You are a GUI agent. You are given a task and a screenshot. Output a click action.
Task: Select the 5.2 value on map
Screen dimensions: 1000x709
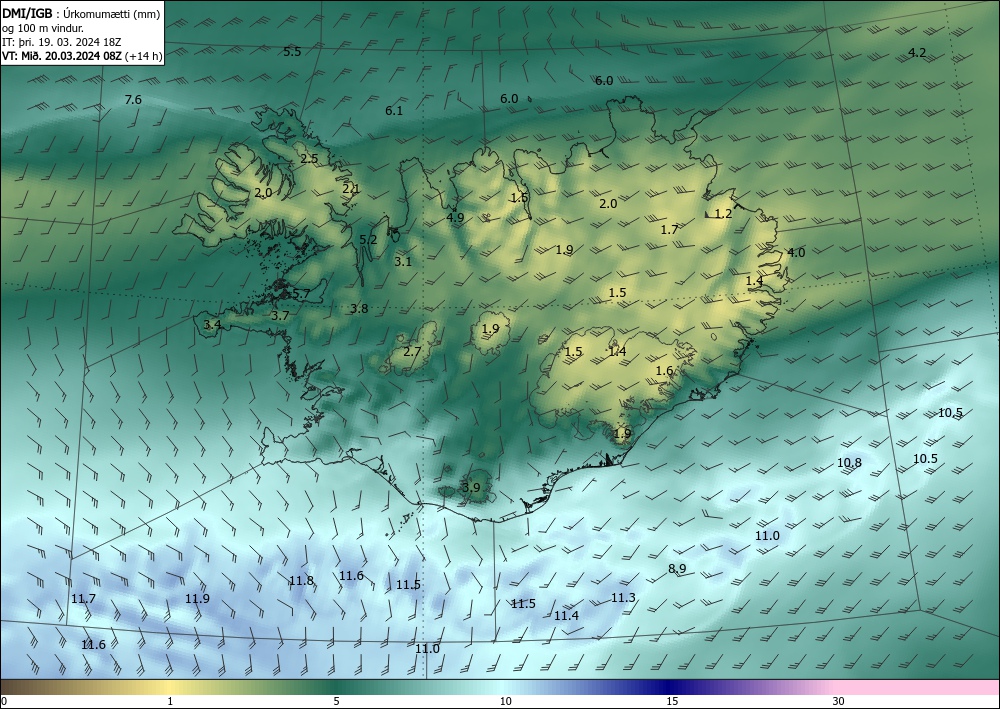tap(369, 240)
